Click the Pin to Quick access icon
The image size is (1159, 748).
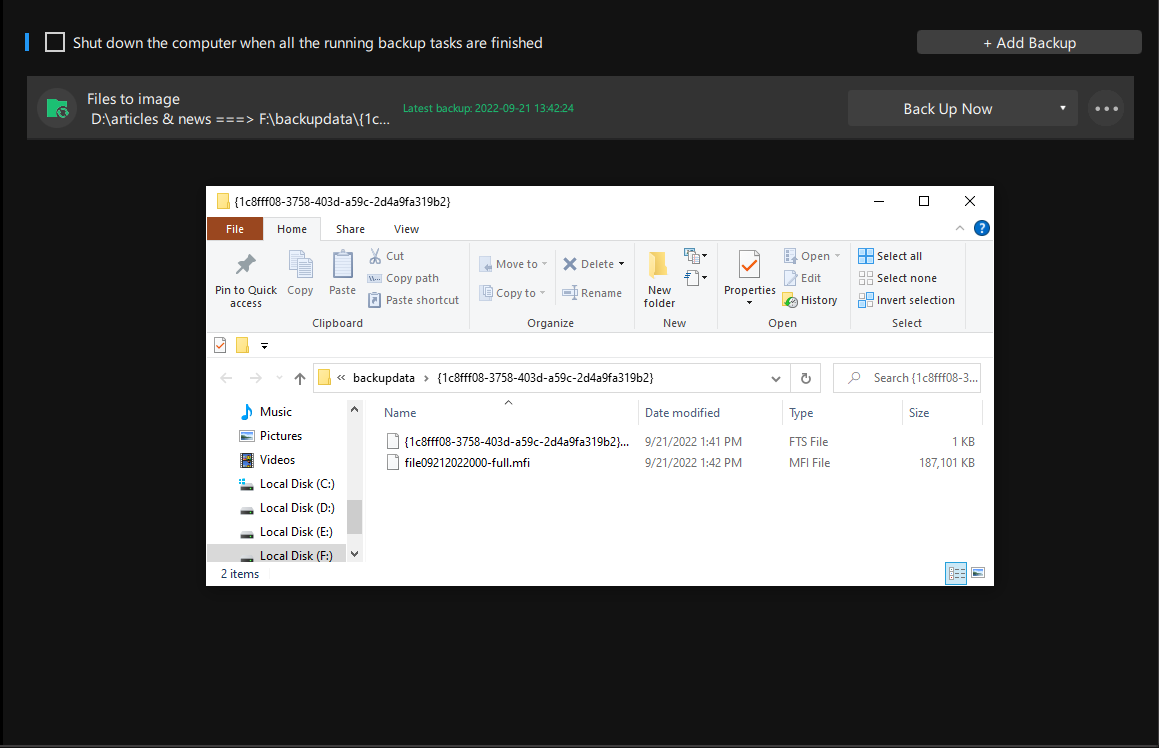(245, 266)
